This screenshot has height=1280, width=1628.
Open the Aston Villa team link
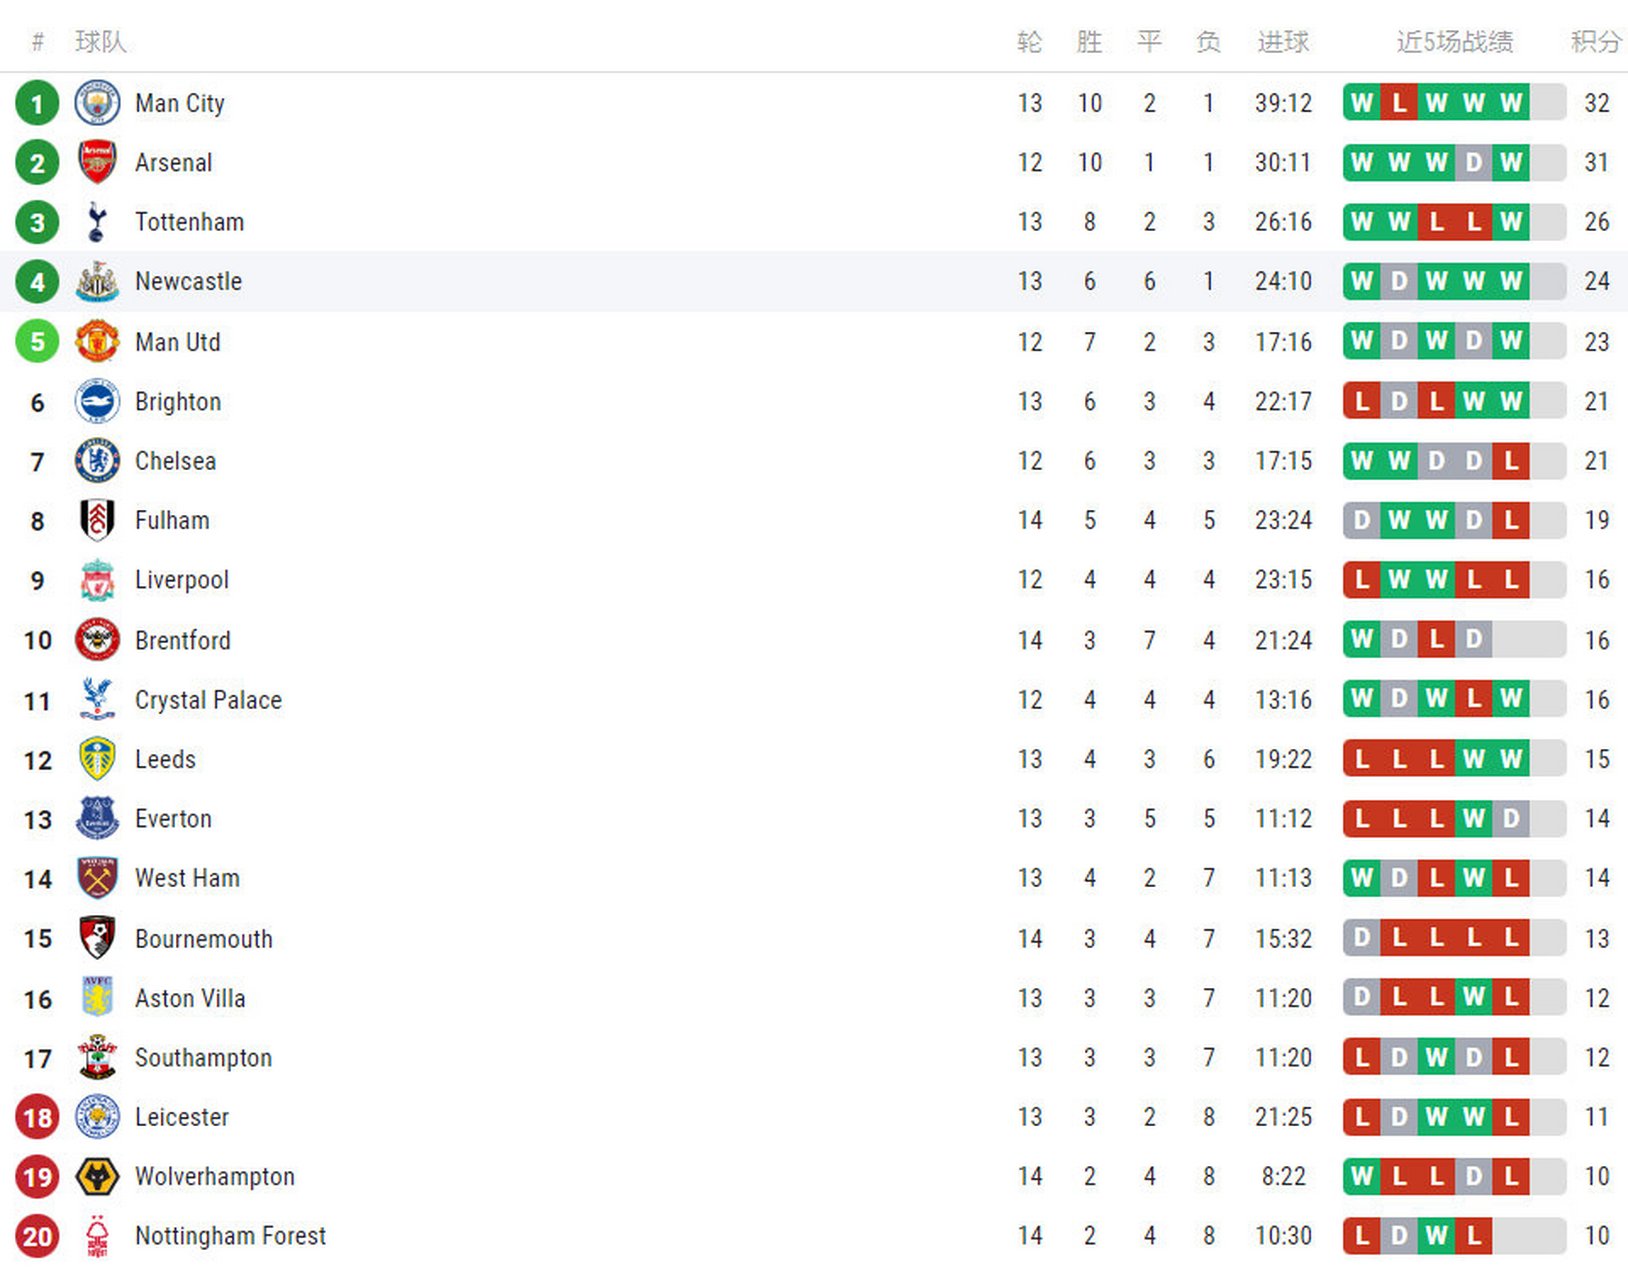(190, 998)
